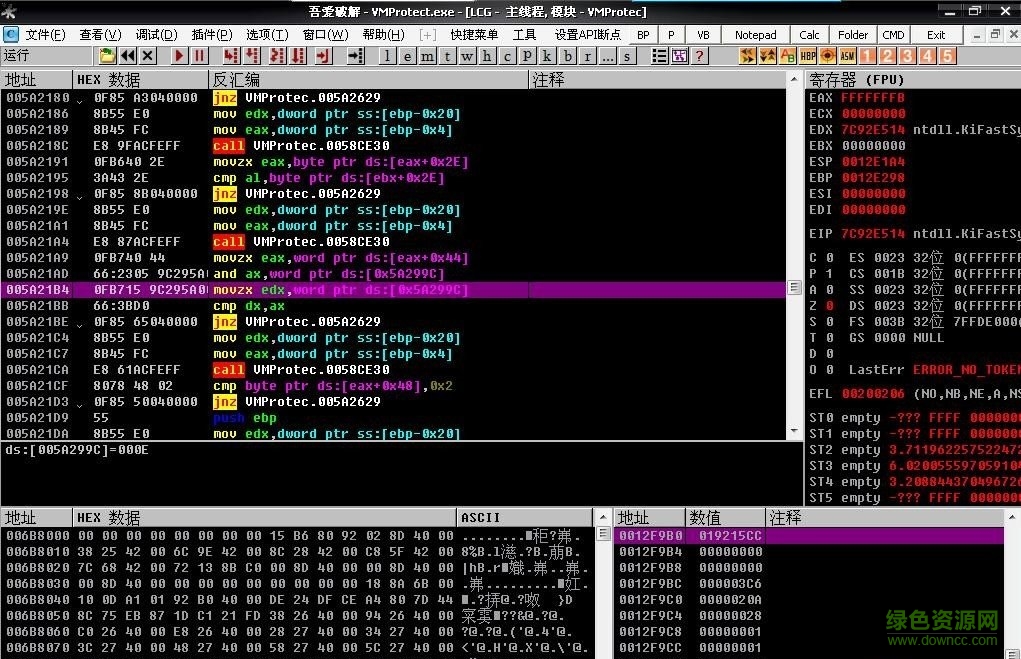1021x659 pixels.
Task: Open the memory map with the 'm' button
Action: coord(427,56)
